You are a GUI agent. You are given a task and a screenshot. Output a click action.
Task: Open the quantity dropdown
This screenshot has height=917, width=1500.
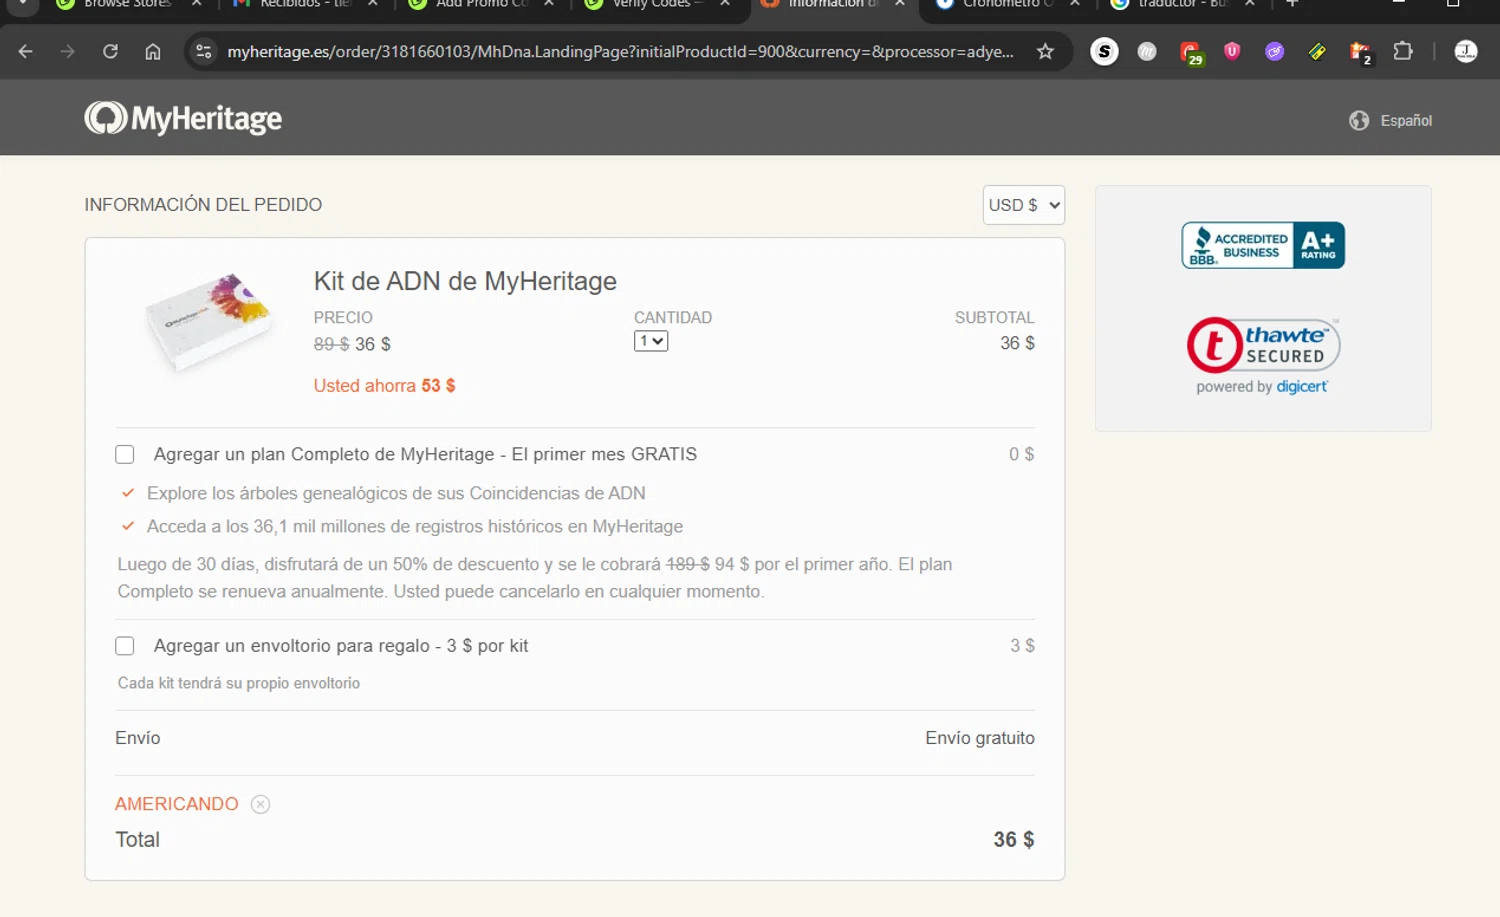[x=651, y=341]
